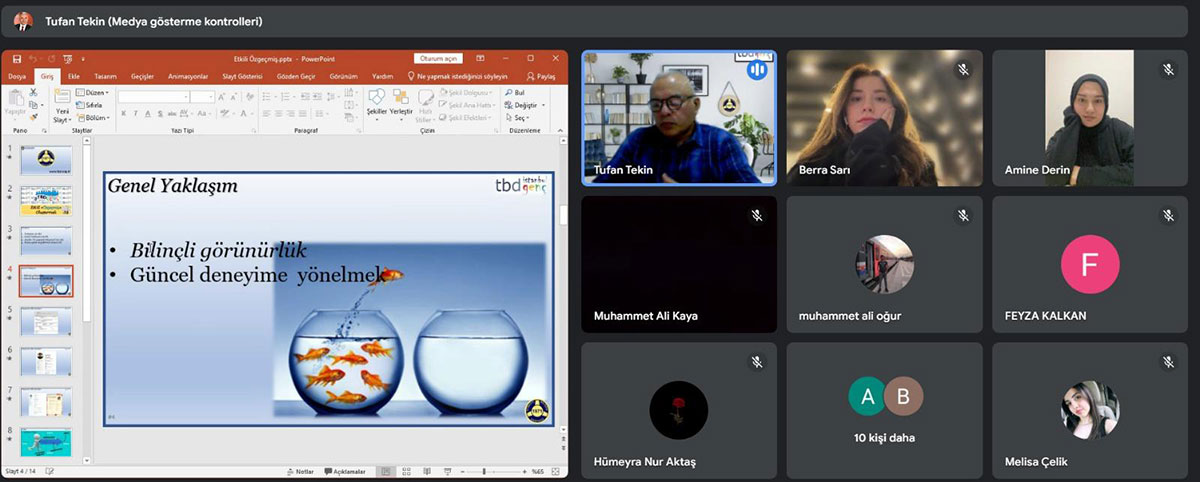Click the cut scissors icon in Pano group
Image resolution: width=1200 pixels, height=482 pixels.
[x=33, y=93]
